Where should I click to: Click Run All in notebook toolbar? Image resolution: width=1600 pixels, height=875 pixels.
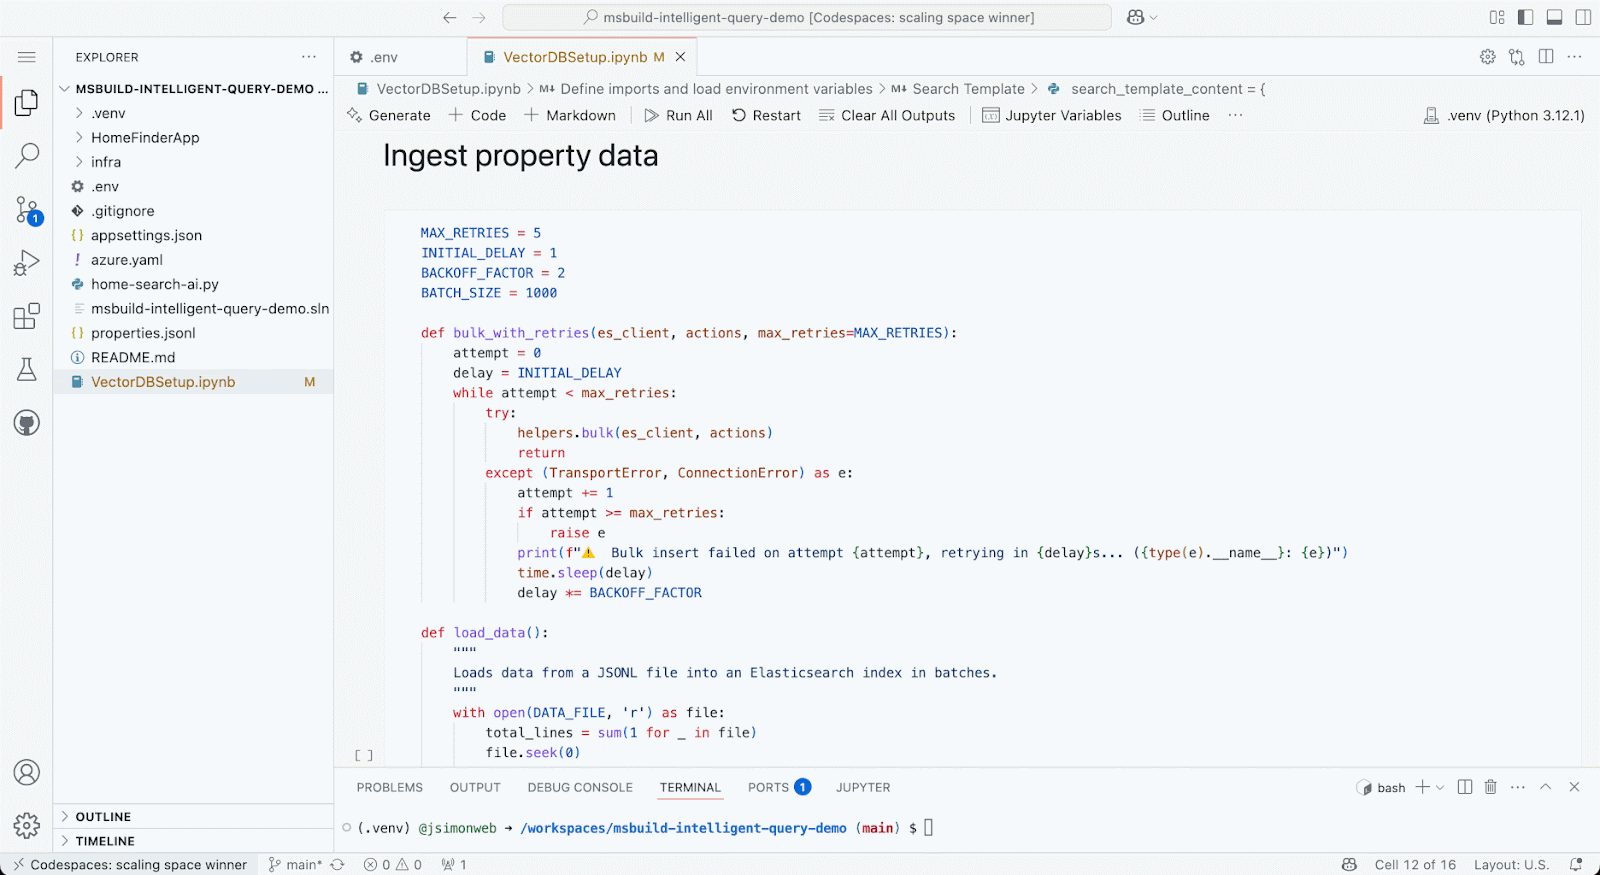679,116
